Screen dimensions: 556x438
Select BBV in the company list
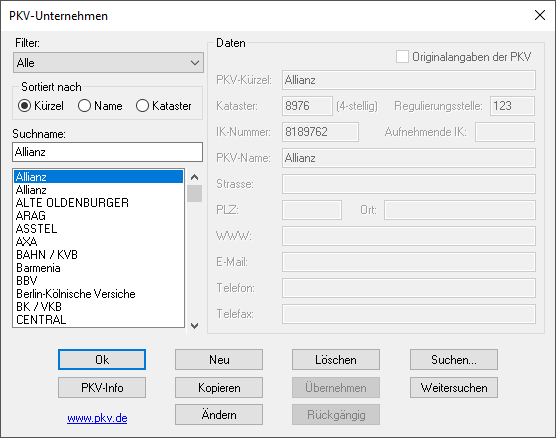point(99,281)
